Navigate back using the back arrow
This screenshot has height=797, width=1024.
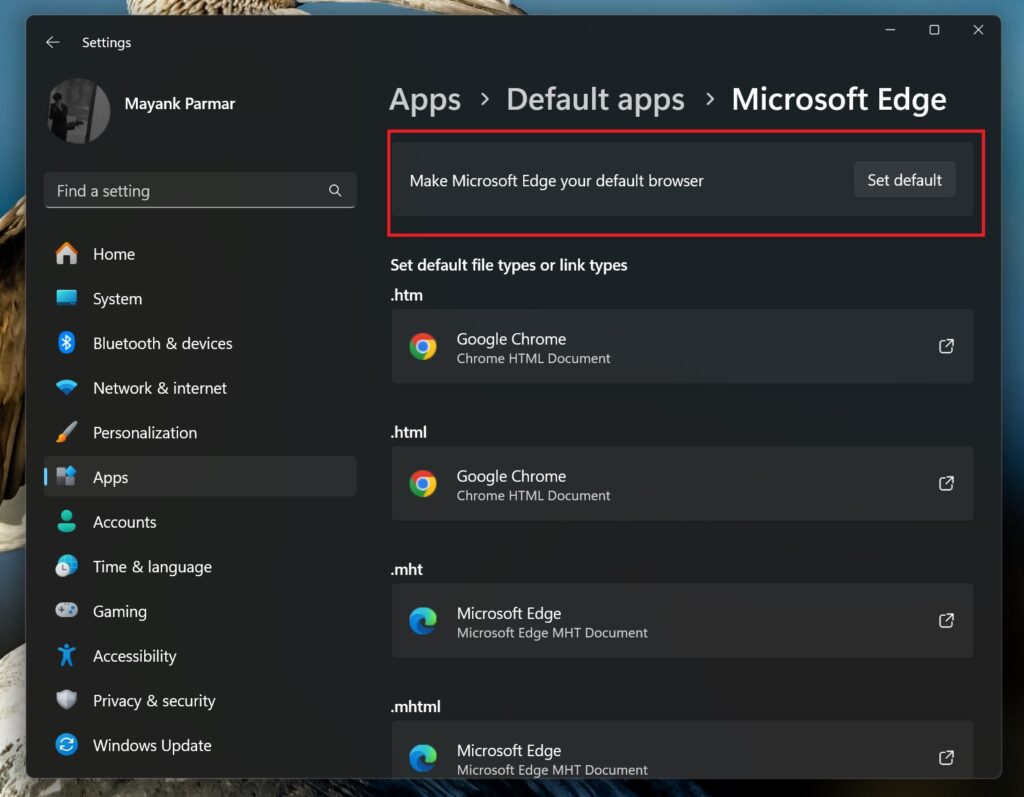tap(52, 42)
